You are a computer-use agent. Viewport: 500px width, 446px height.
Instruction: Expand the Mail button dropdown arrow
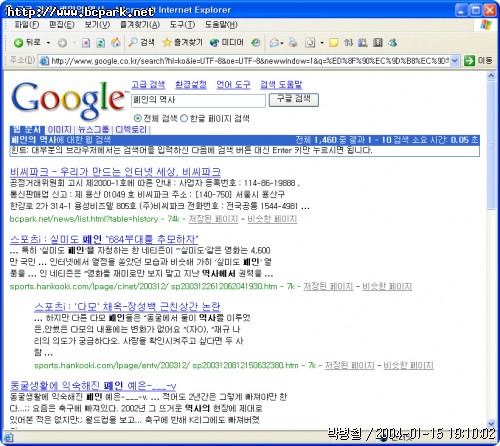pyautogui.click(x=282, y=43)
